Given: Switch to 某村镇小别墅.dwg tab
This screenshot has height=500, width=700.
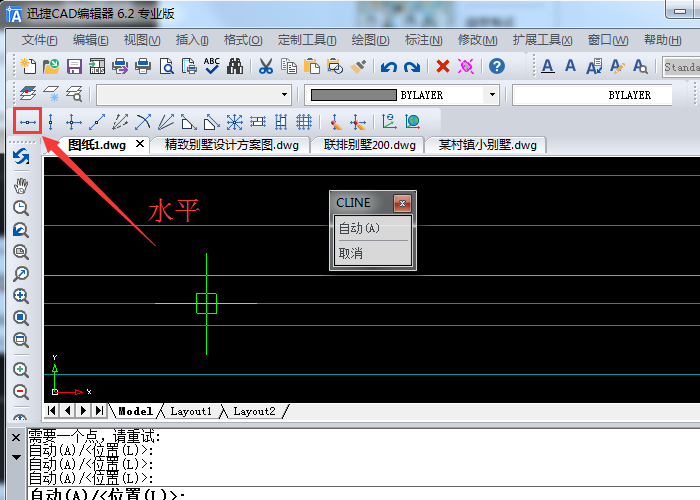Looking at the screenshot, I should click(x=488, y=145).
